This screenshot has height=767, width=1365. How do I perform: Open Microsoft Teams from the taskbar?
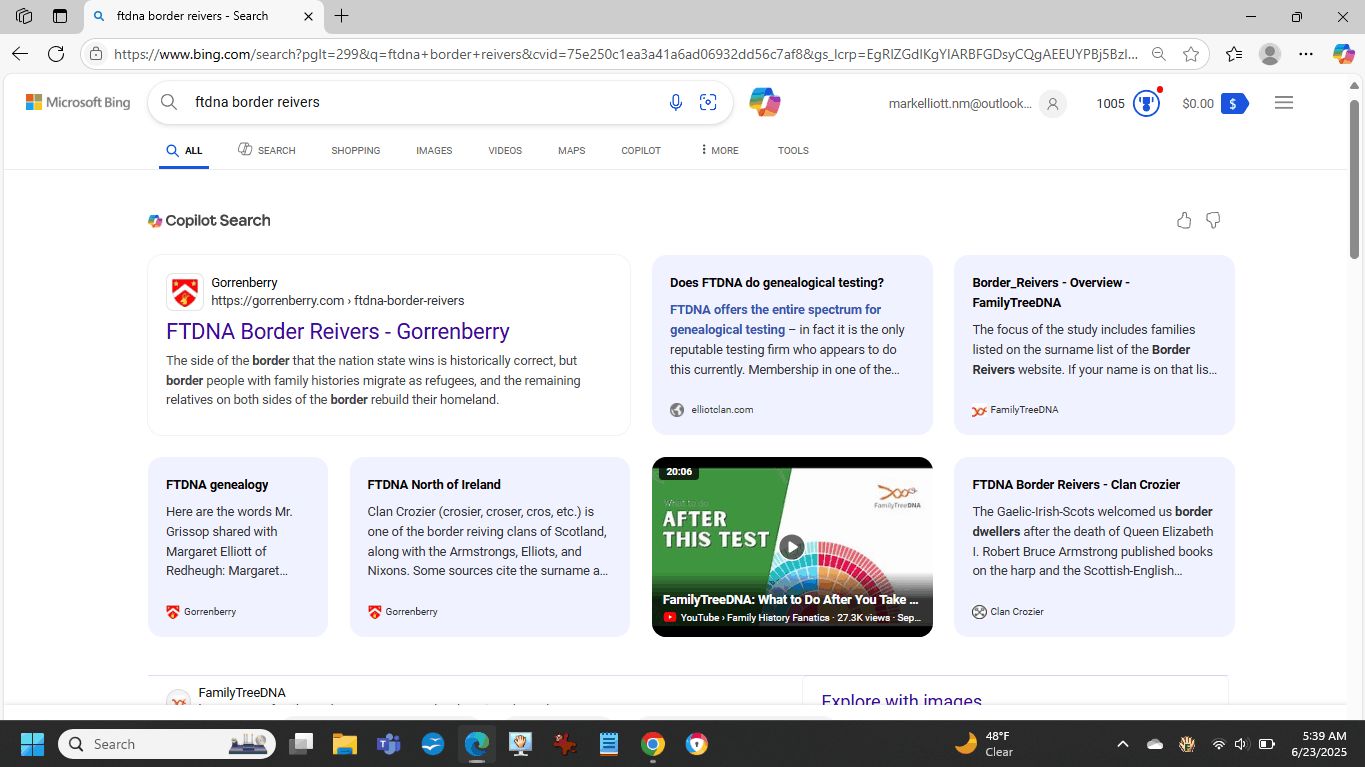[x=388, y=744]
